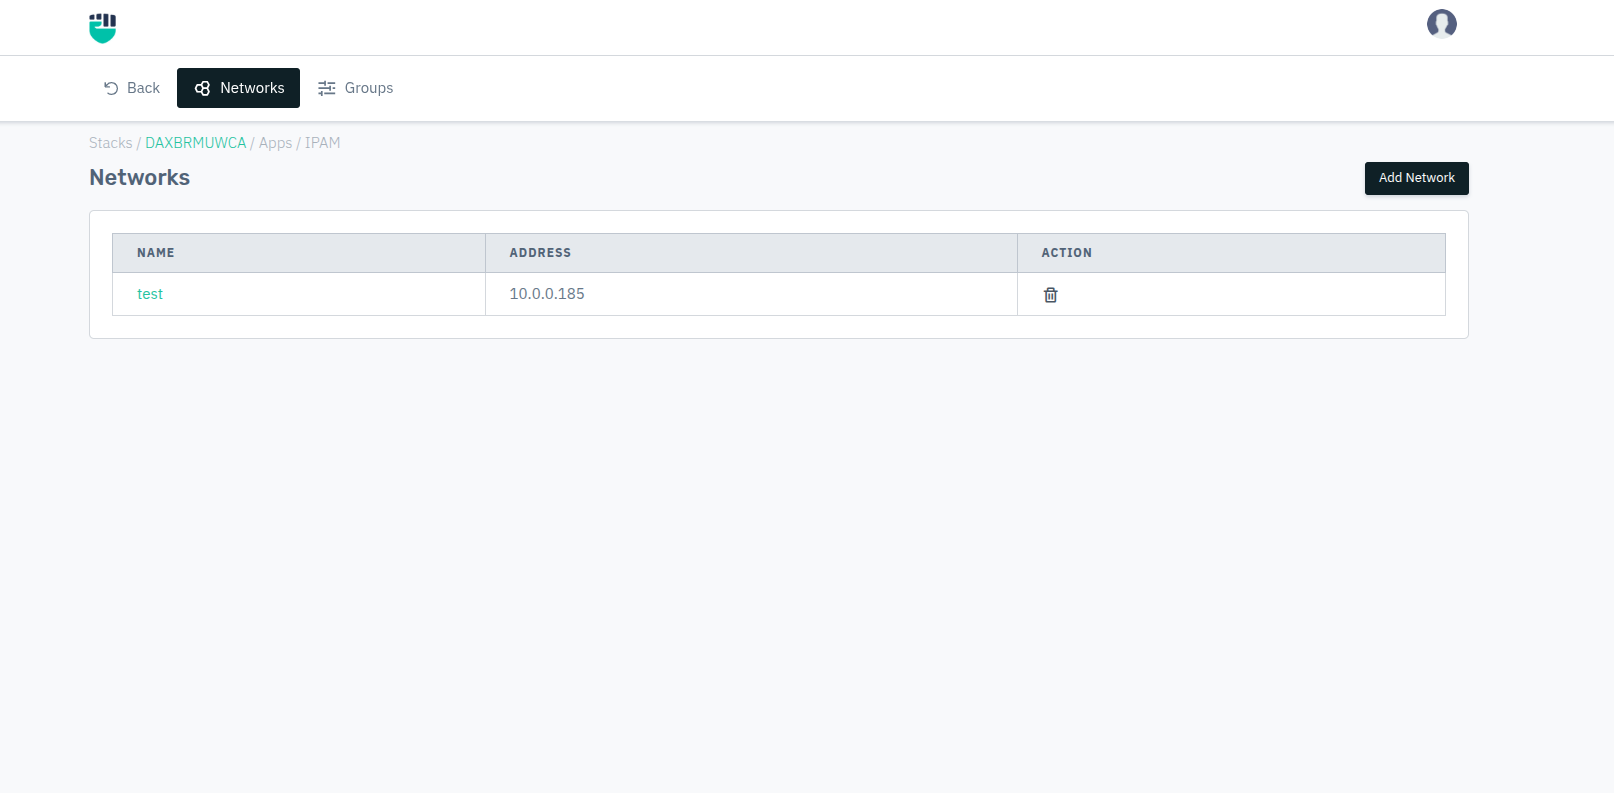The width and height of the screenshot is (1614, 793).
Task: Click the Stacks breadcrumb
Action: 110,143
